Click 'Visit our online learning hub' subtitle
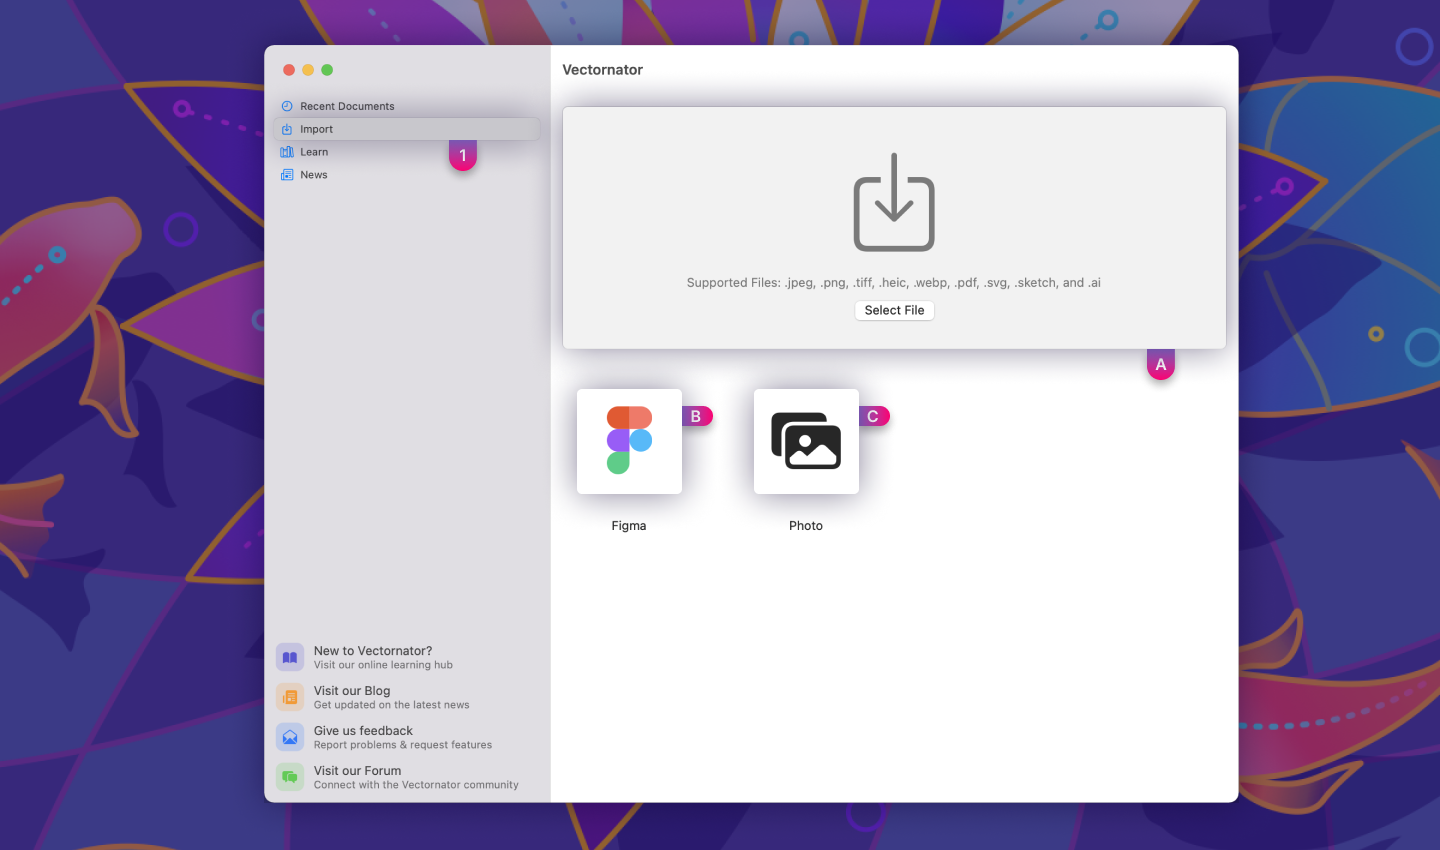1440x850 pixels. (383, 665)
